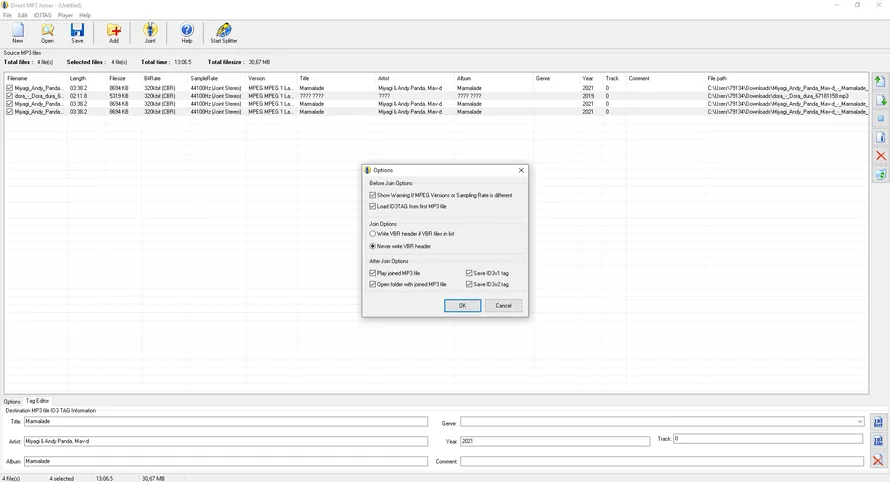
Task: Click the recycle bin clear list icon
Action: (x=881, y=175)
